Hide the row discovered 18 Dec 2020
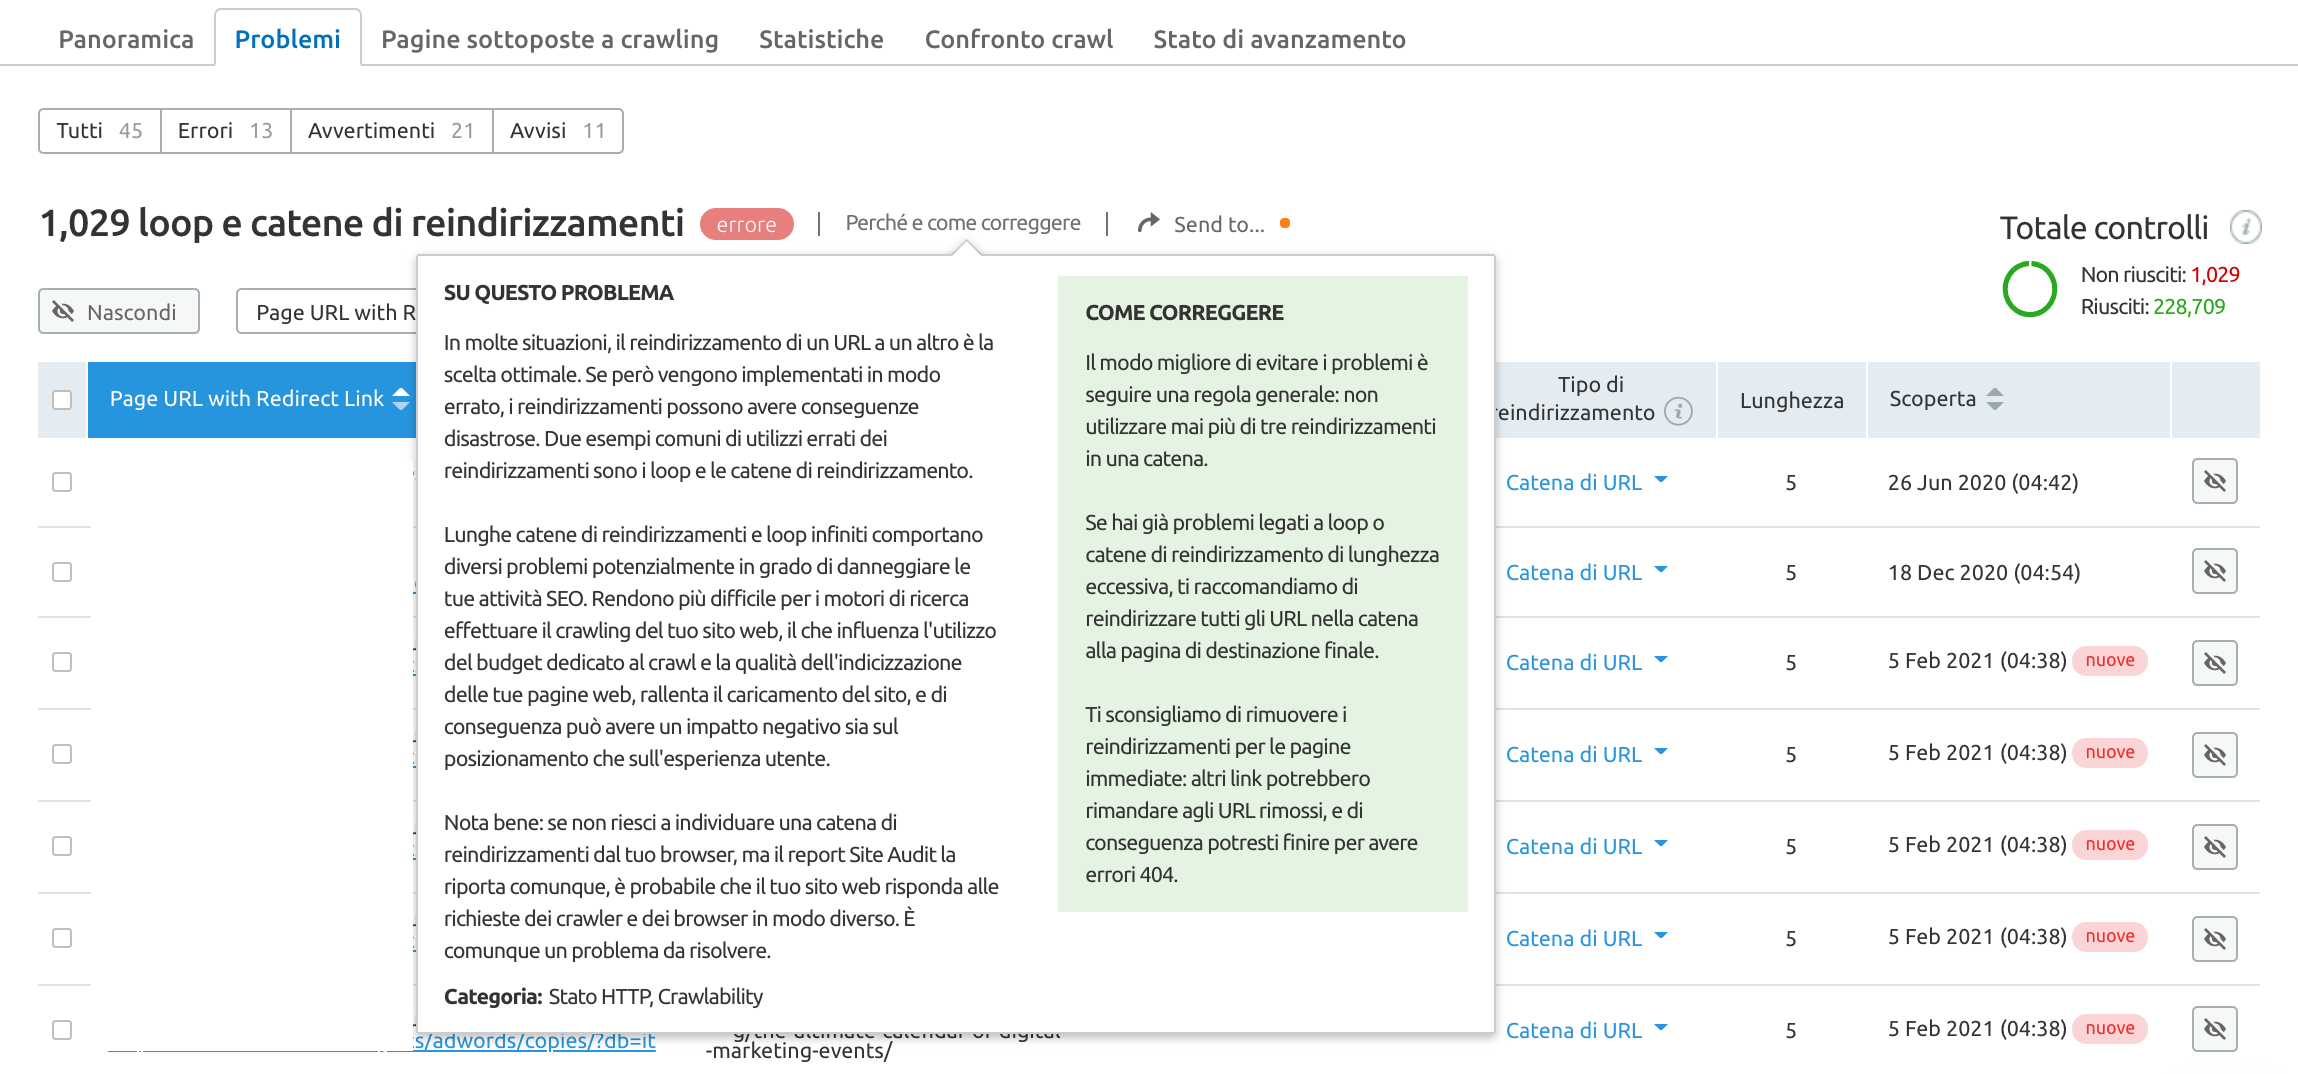The width and height of the screenshot is (2298, 1074). click(x=2214, y=572)
